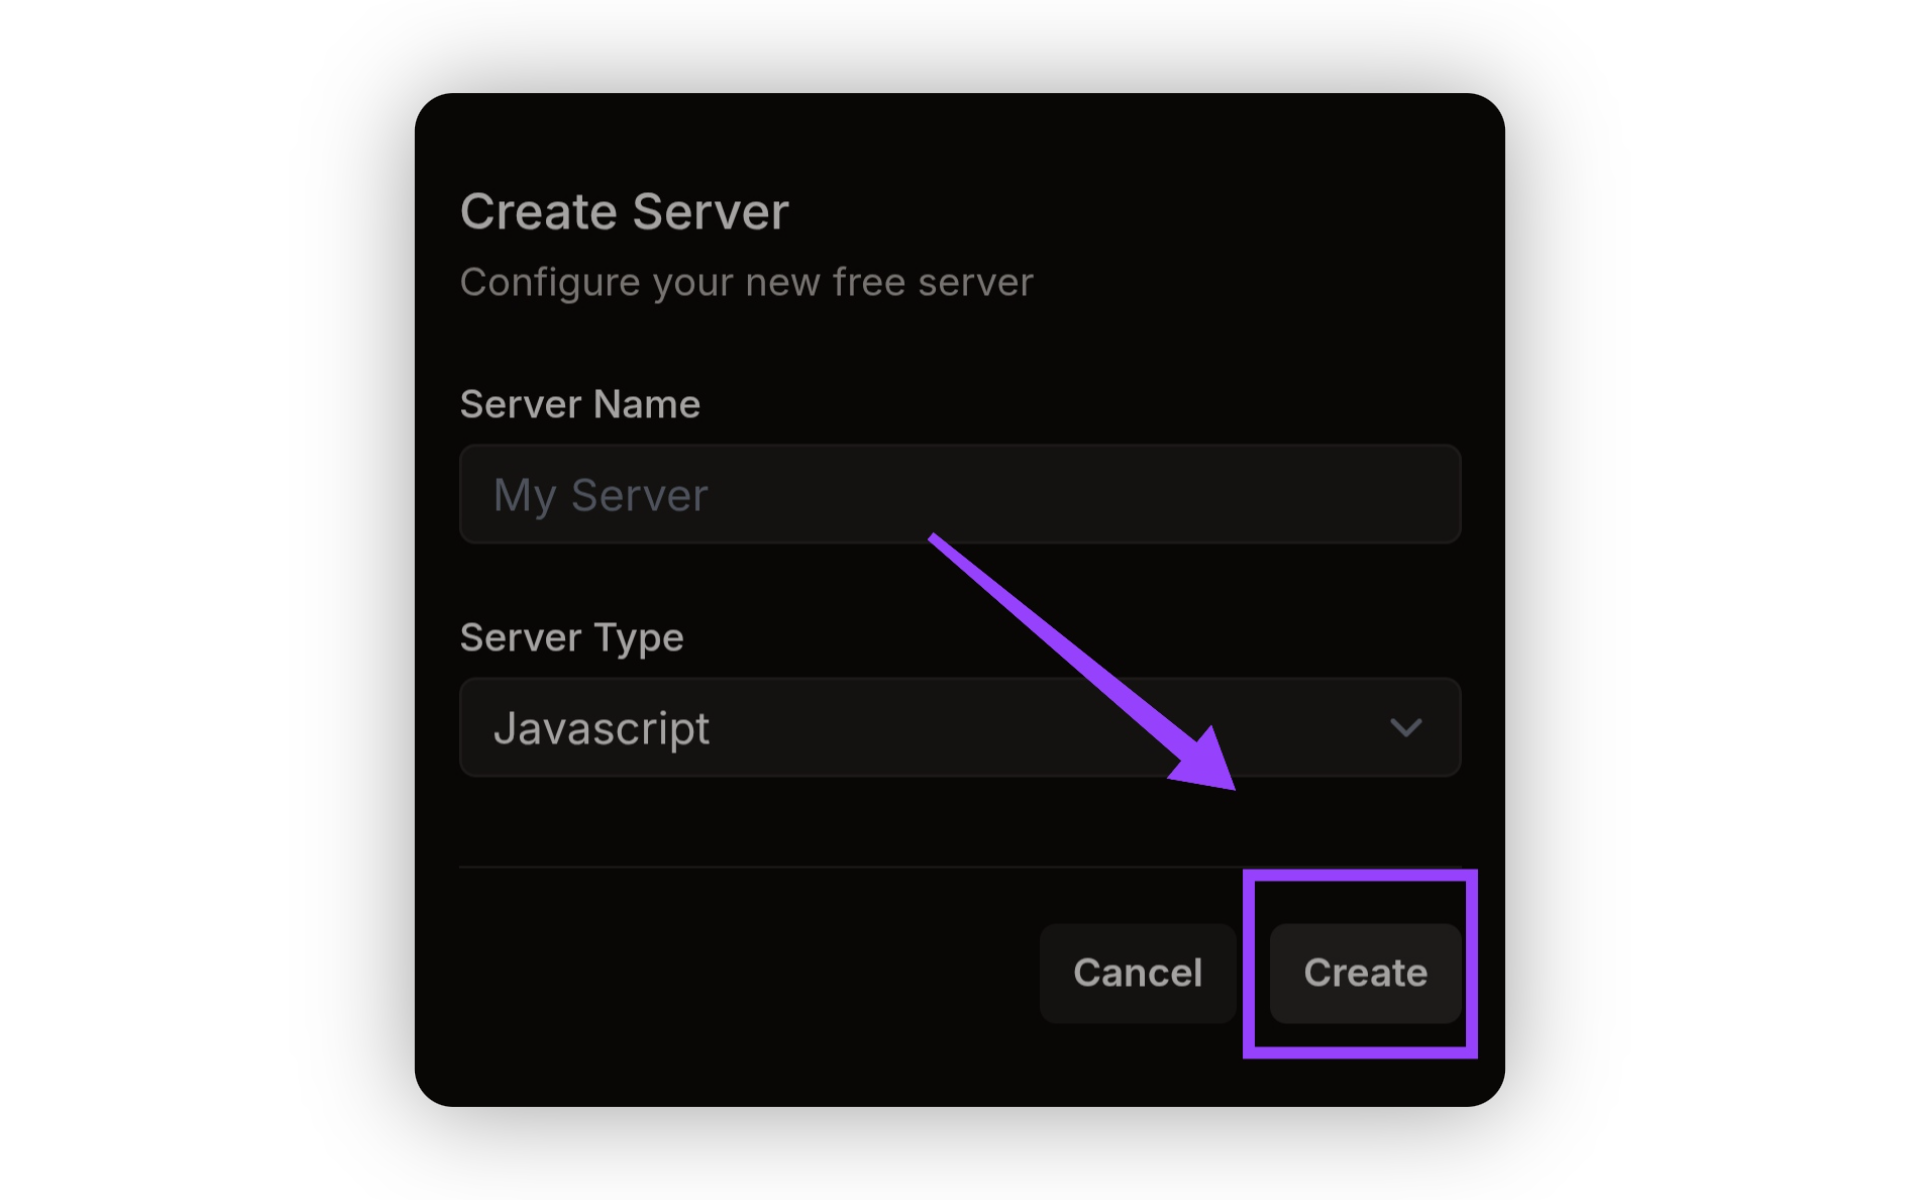Confirm server creation with Create

(1365, 972)
